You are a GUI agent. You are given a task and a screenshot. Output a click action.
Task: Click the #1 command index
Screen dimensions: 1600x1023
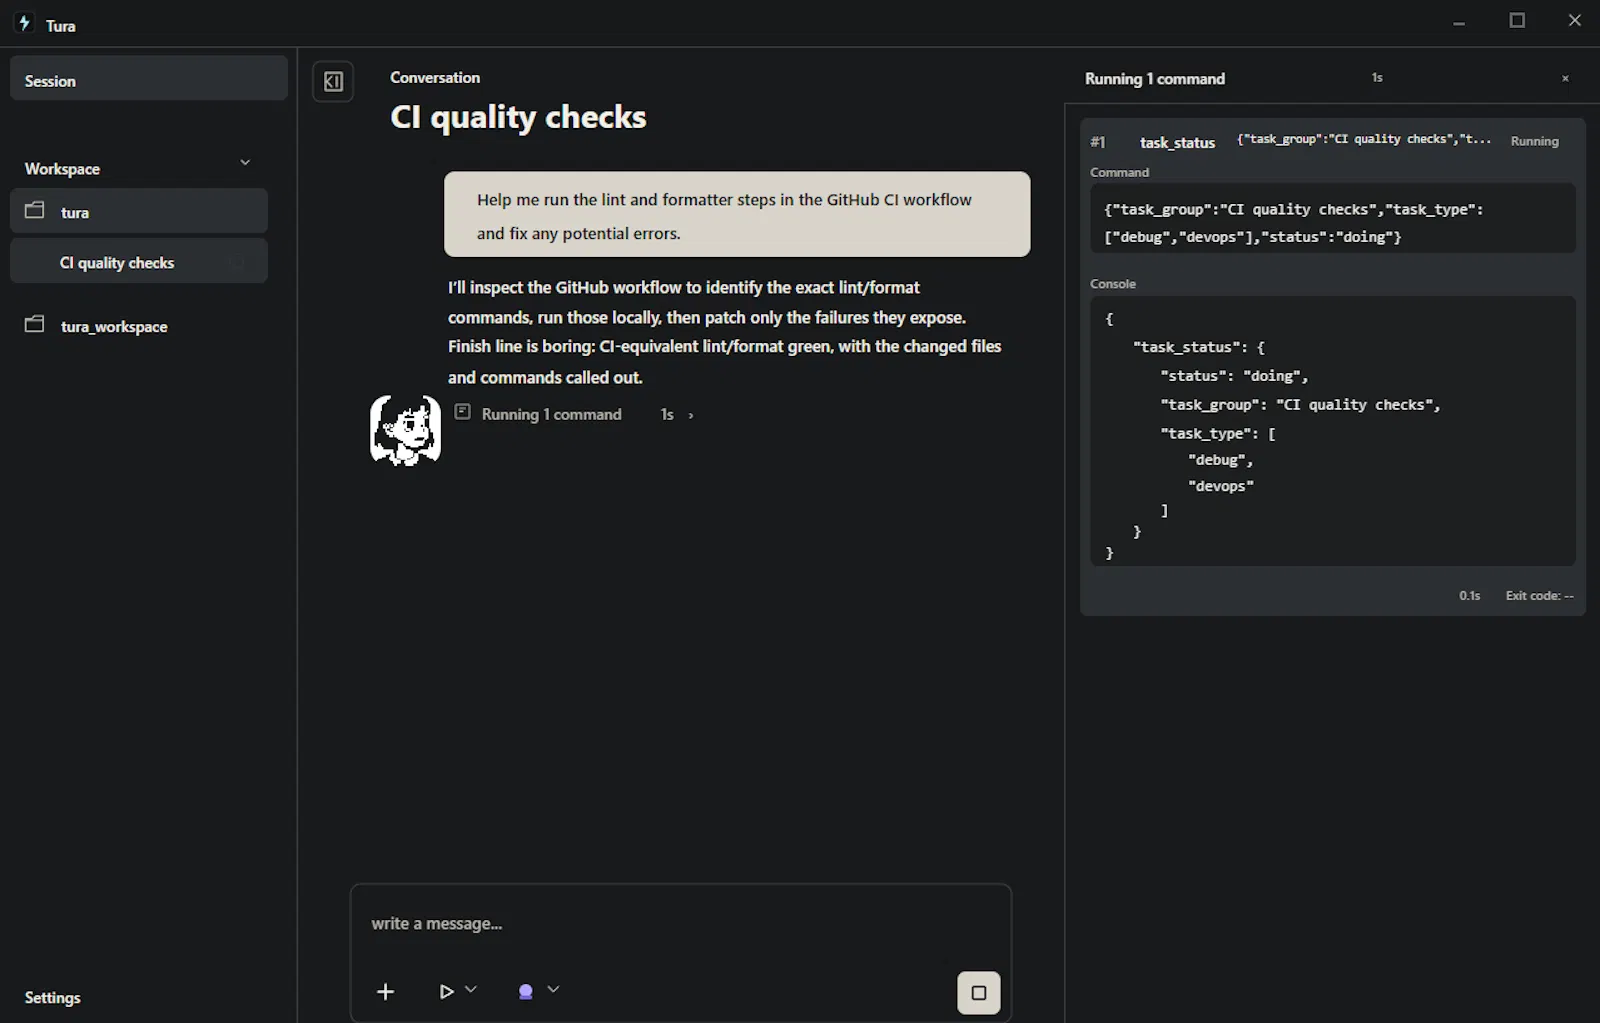coord(1098,142)
